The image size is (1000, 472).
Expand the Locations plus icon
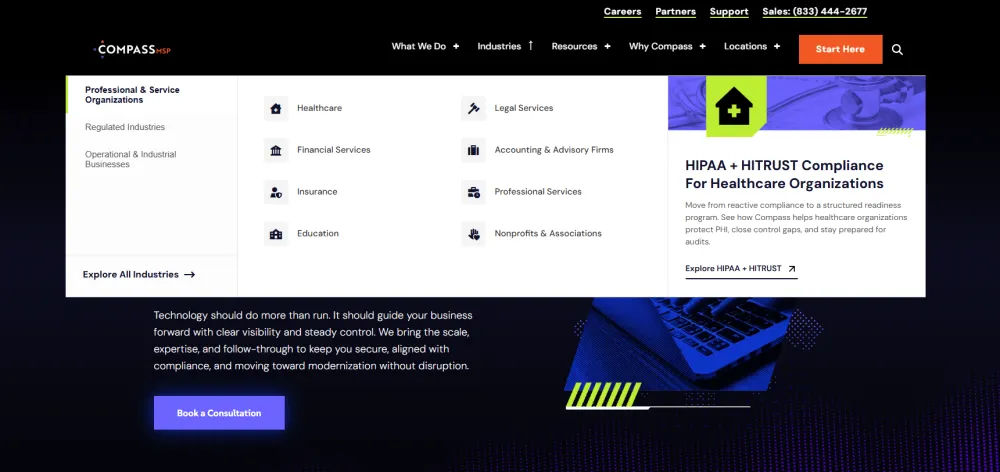777,47
